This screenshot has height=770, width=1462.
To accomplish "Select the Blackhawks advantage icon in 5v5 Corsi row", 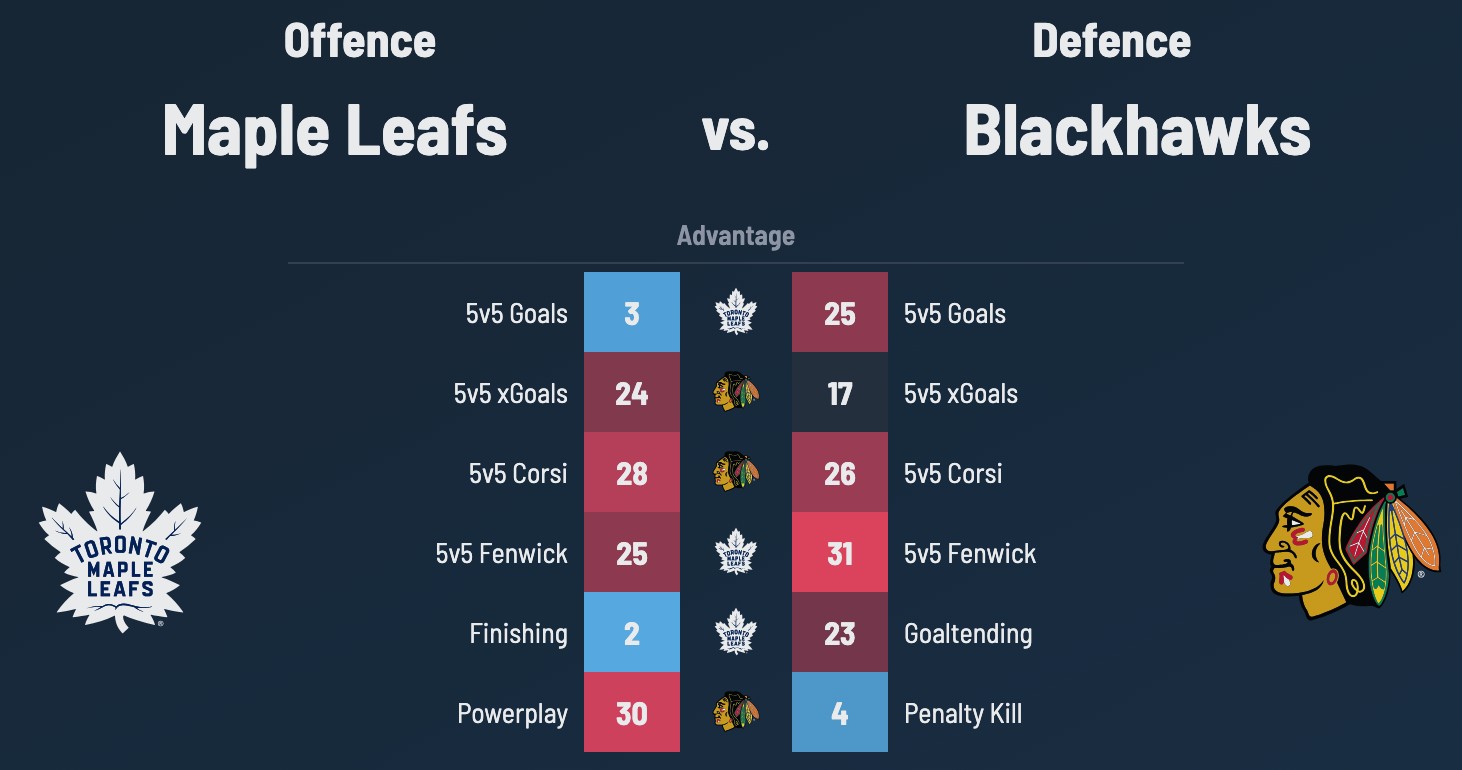I will [736, 472].
